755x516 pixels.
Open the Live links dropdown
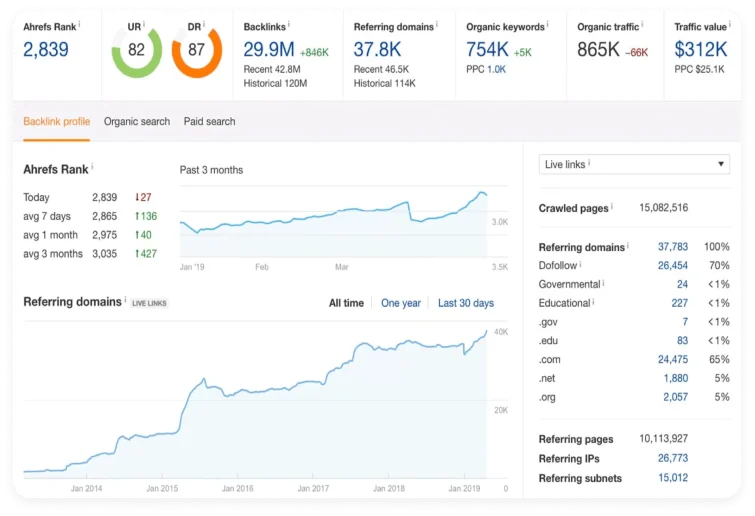tap(634, 164)
